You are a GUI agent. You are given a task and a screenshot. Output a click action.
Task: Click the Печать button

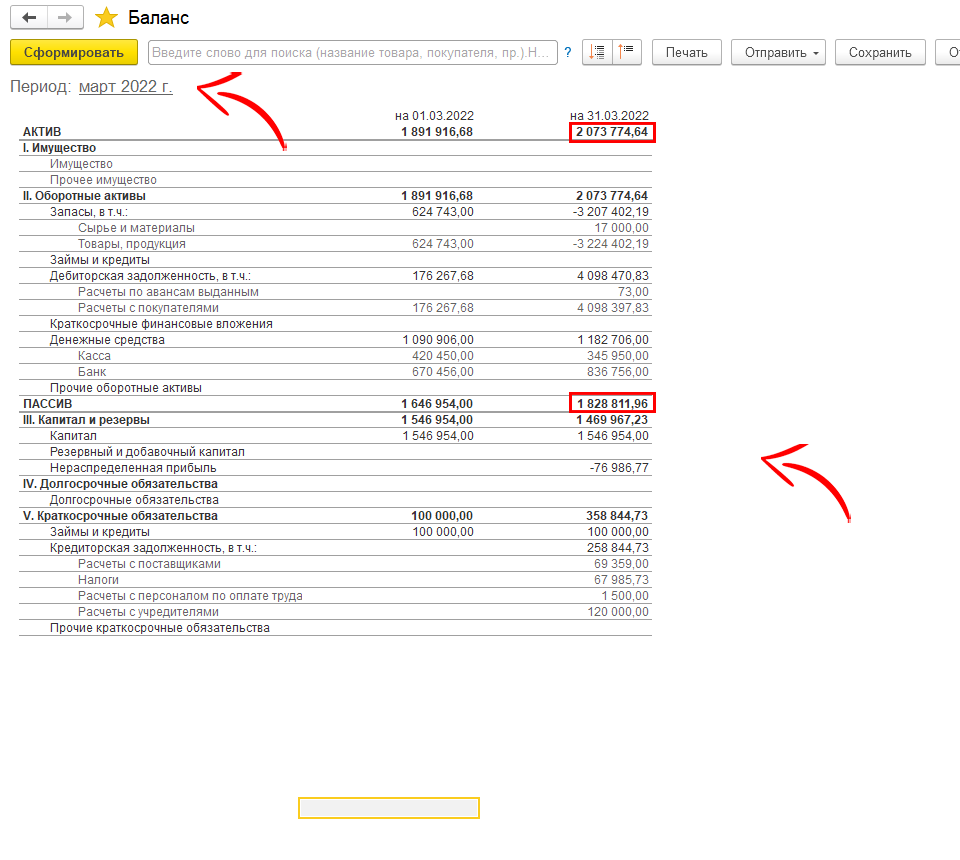pyautogui.click(x=686, y=53)
